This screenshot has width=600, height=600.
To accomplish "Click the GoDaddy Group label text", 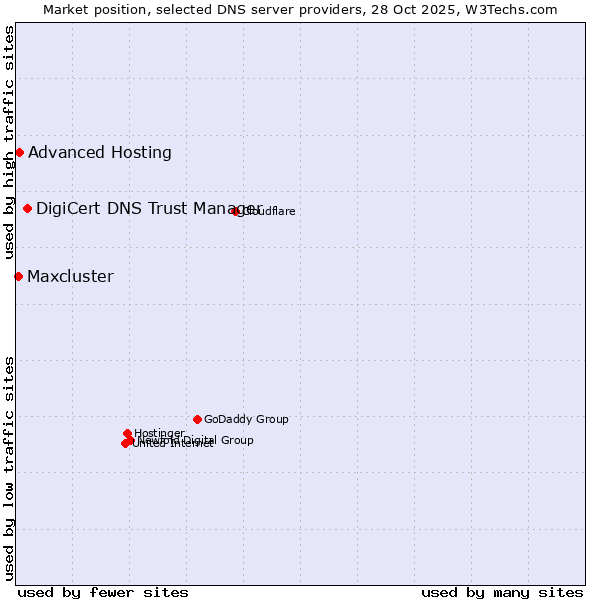I will 246,420.
